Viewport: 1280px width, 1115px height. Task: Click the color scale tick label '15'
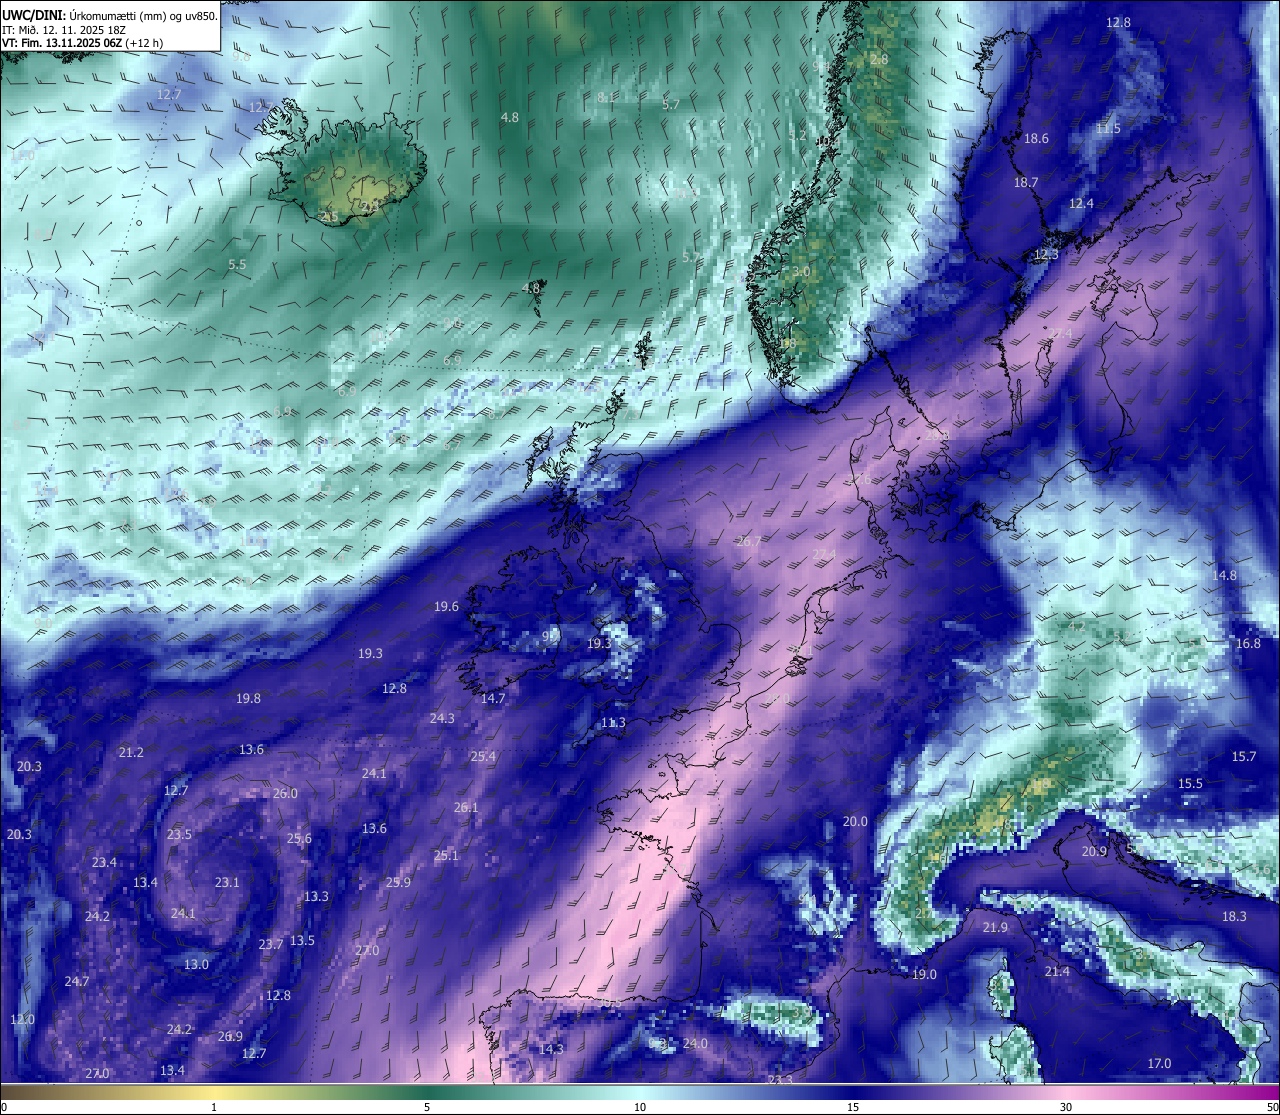[853, 1107]
